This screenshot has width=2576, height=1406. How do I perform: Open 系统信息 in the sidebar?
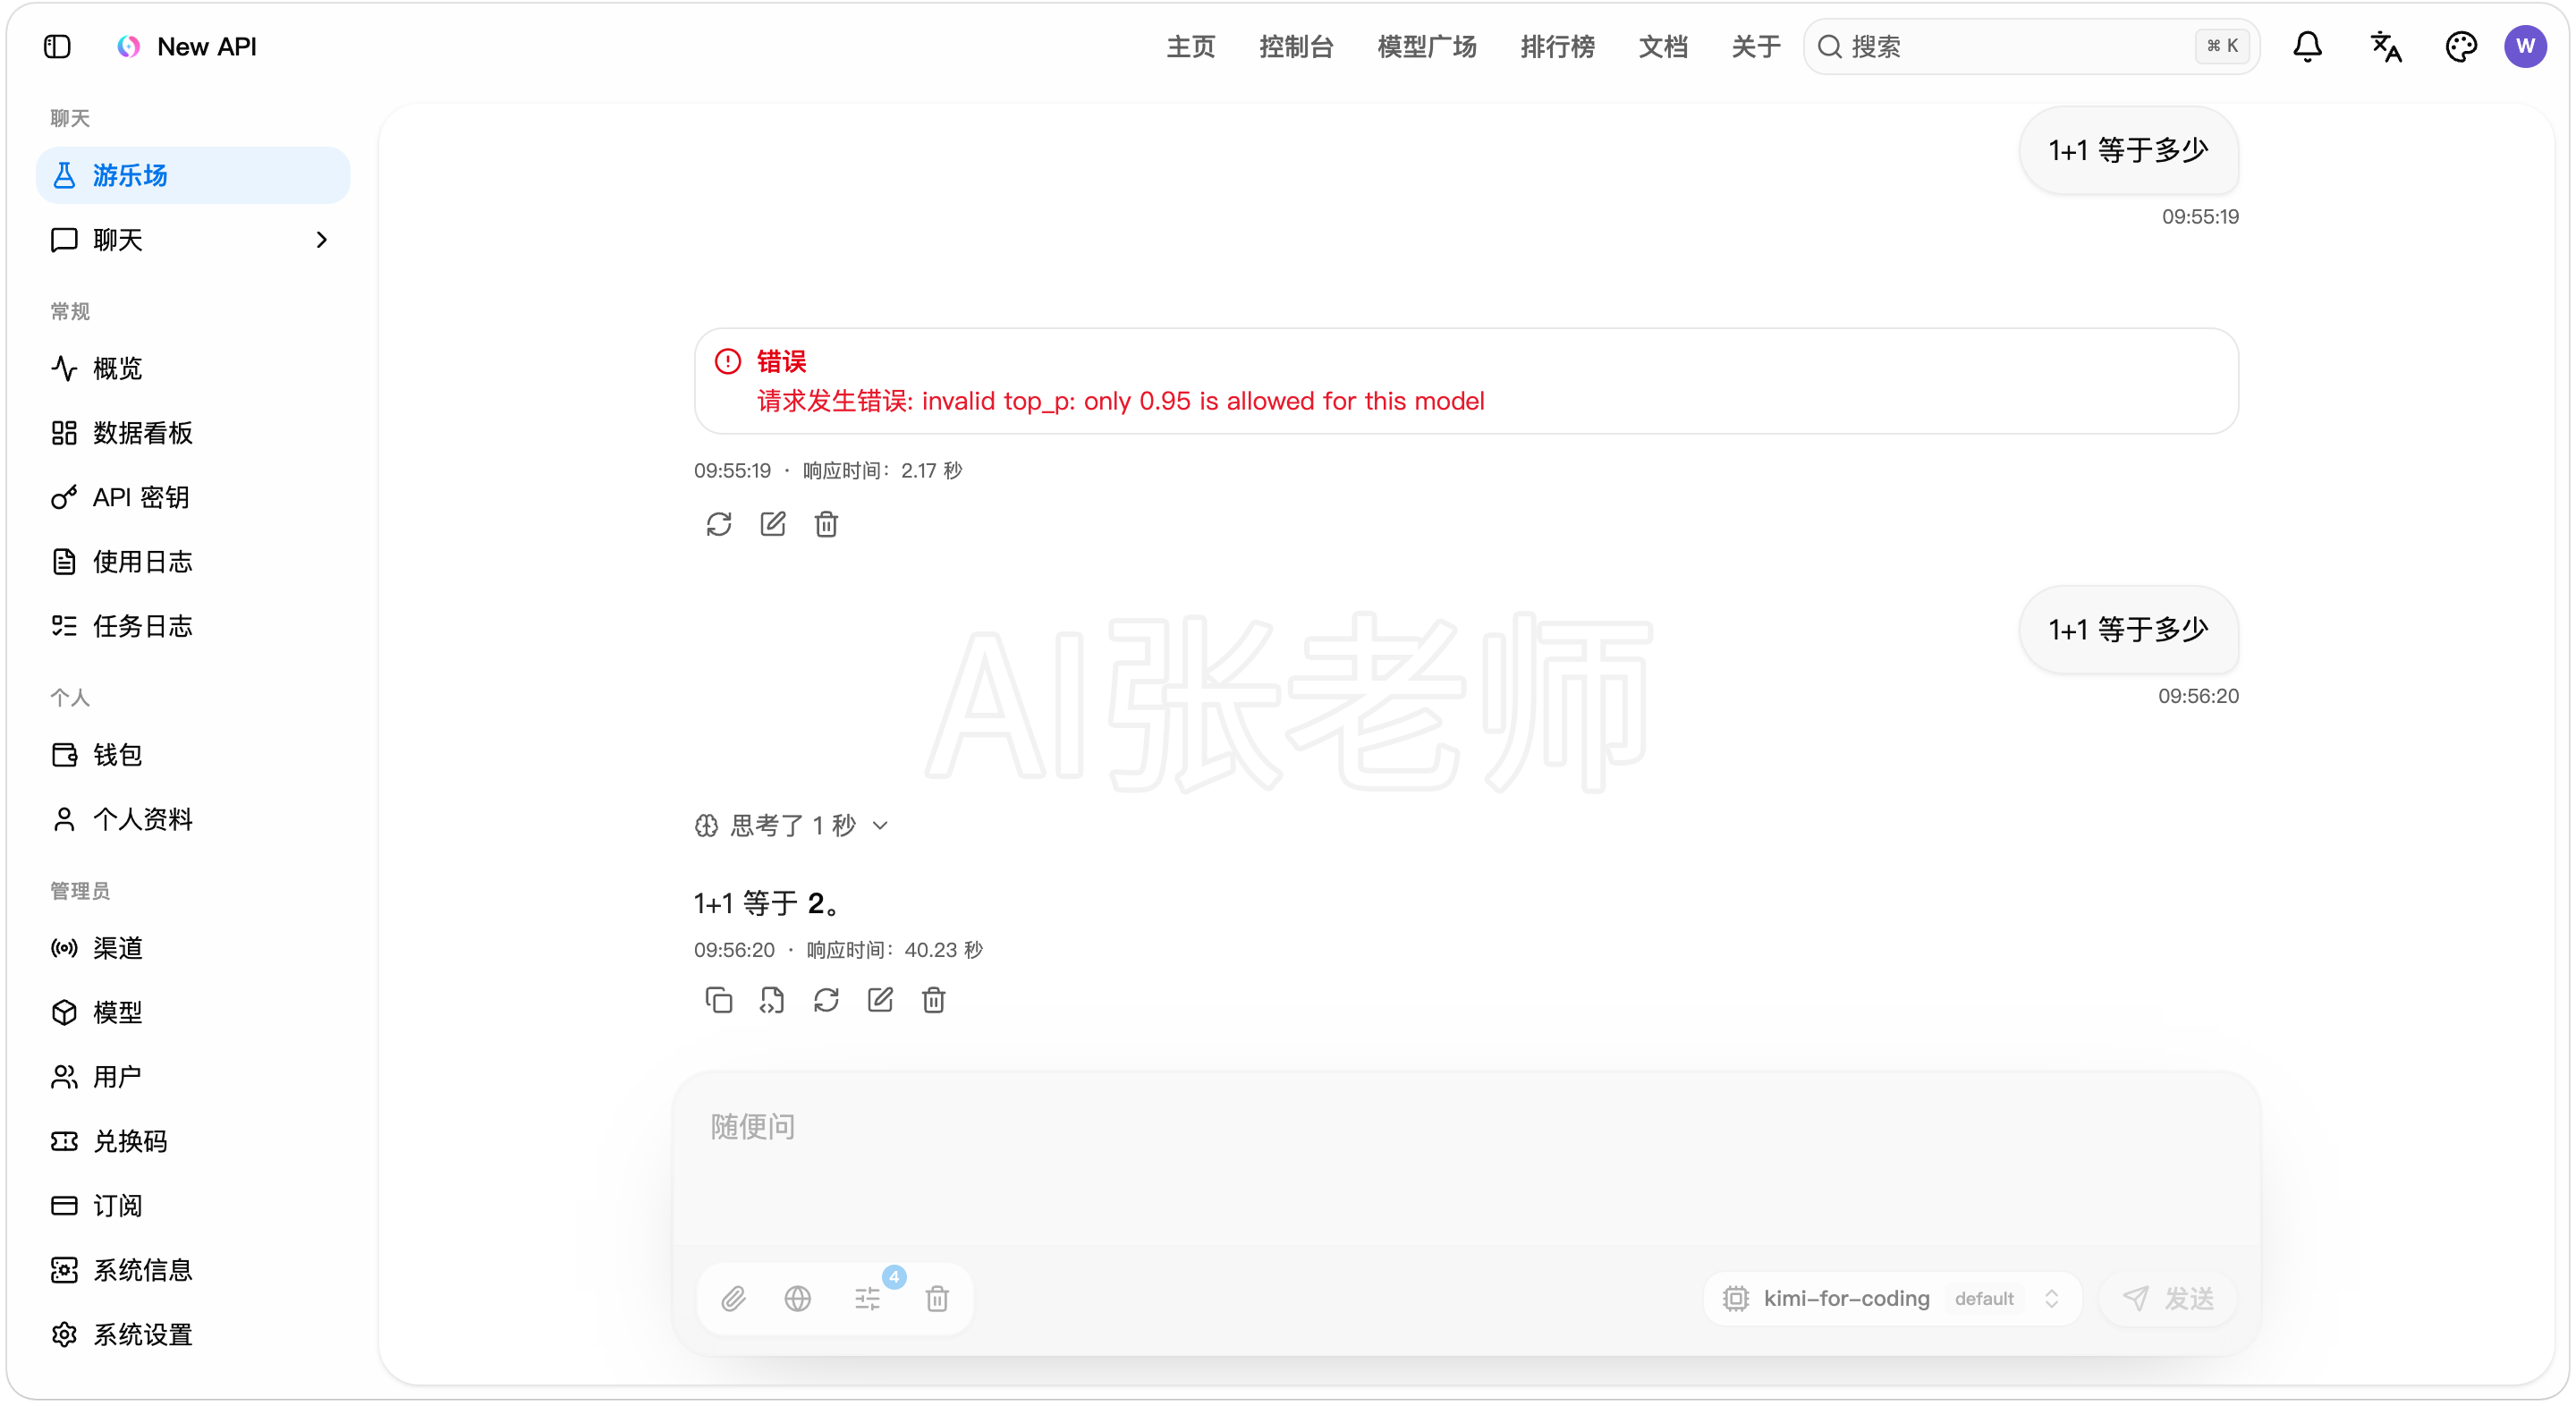coord(193,1271)
